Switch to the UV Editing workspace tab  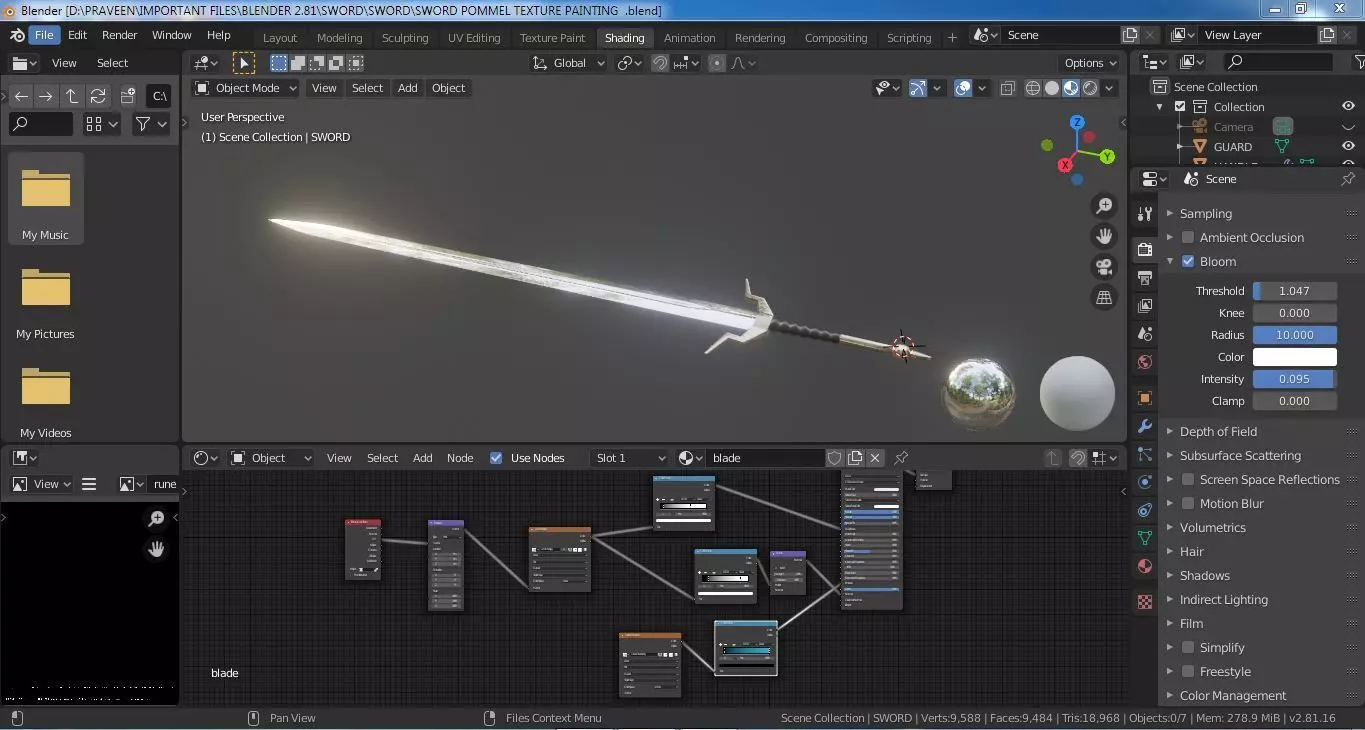pos(474,38)
